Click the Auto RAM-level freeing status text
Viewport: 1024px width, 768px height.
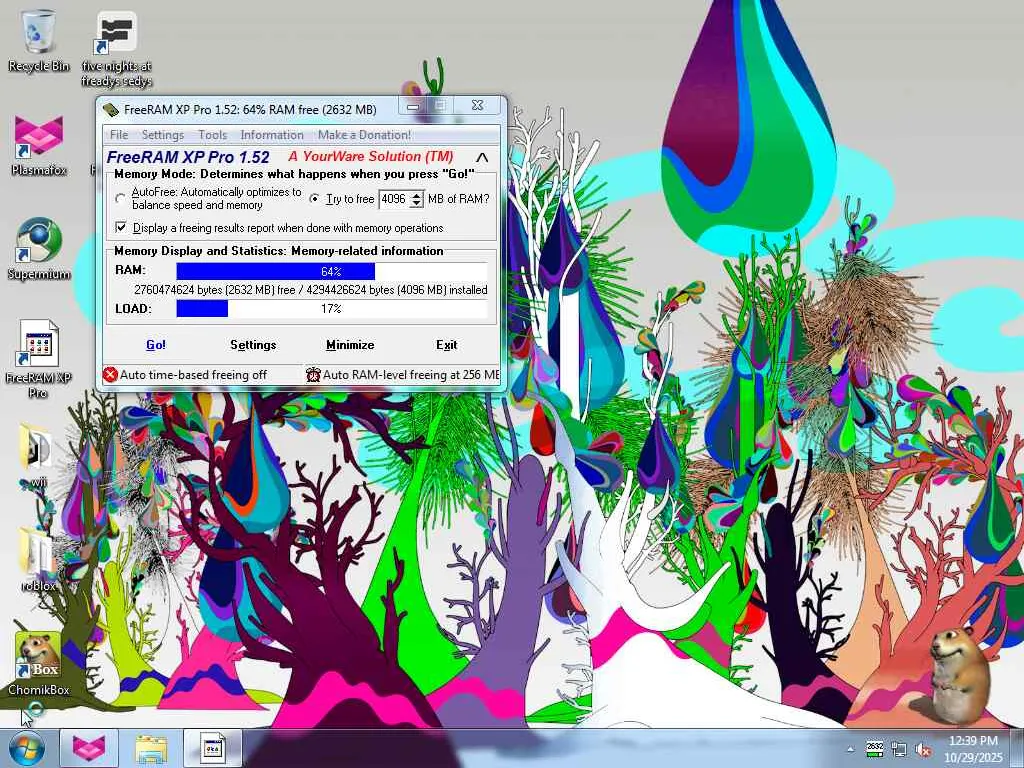(411, 374)
